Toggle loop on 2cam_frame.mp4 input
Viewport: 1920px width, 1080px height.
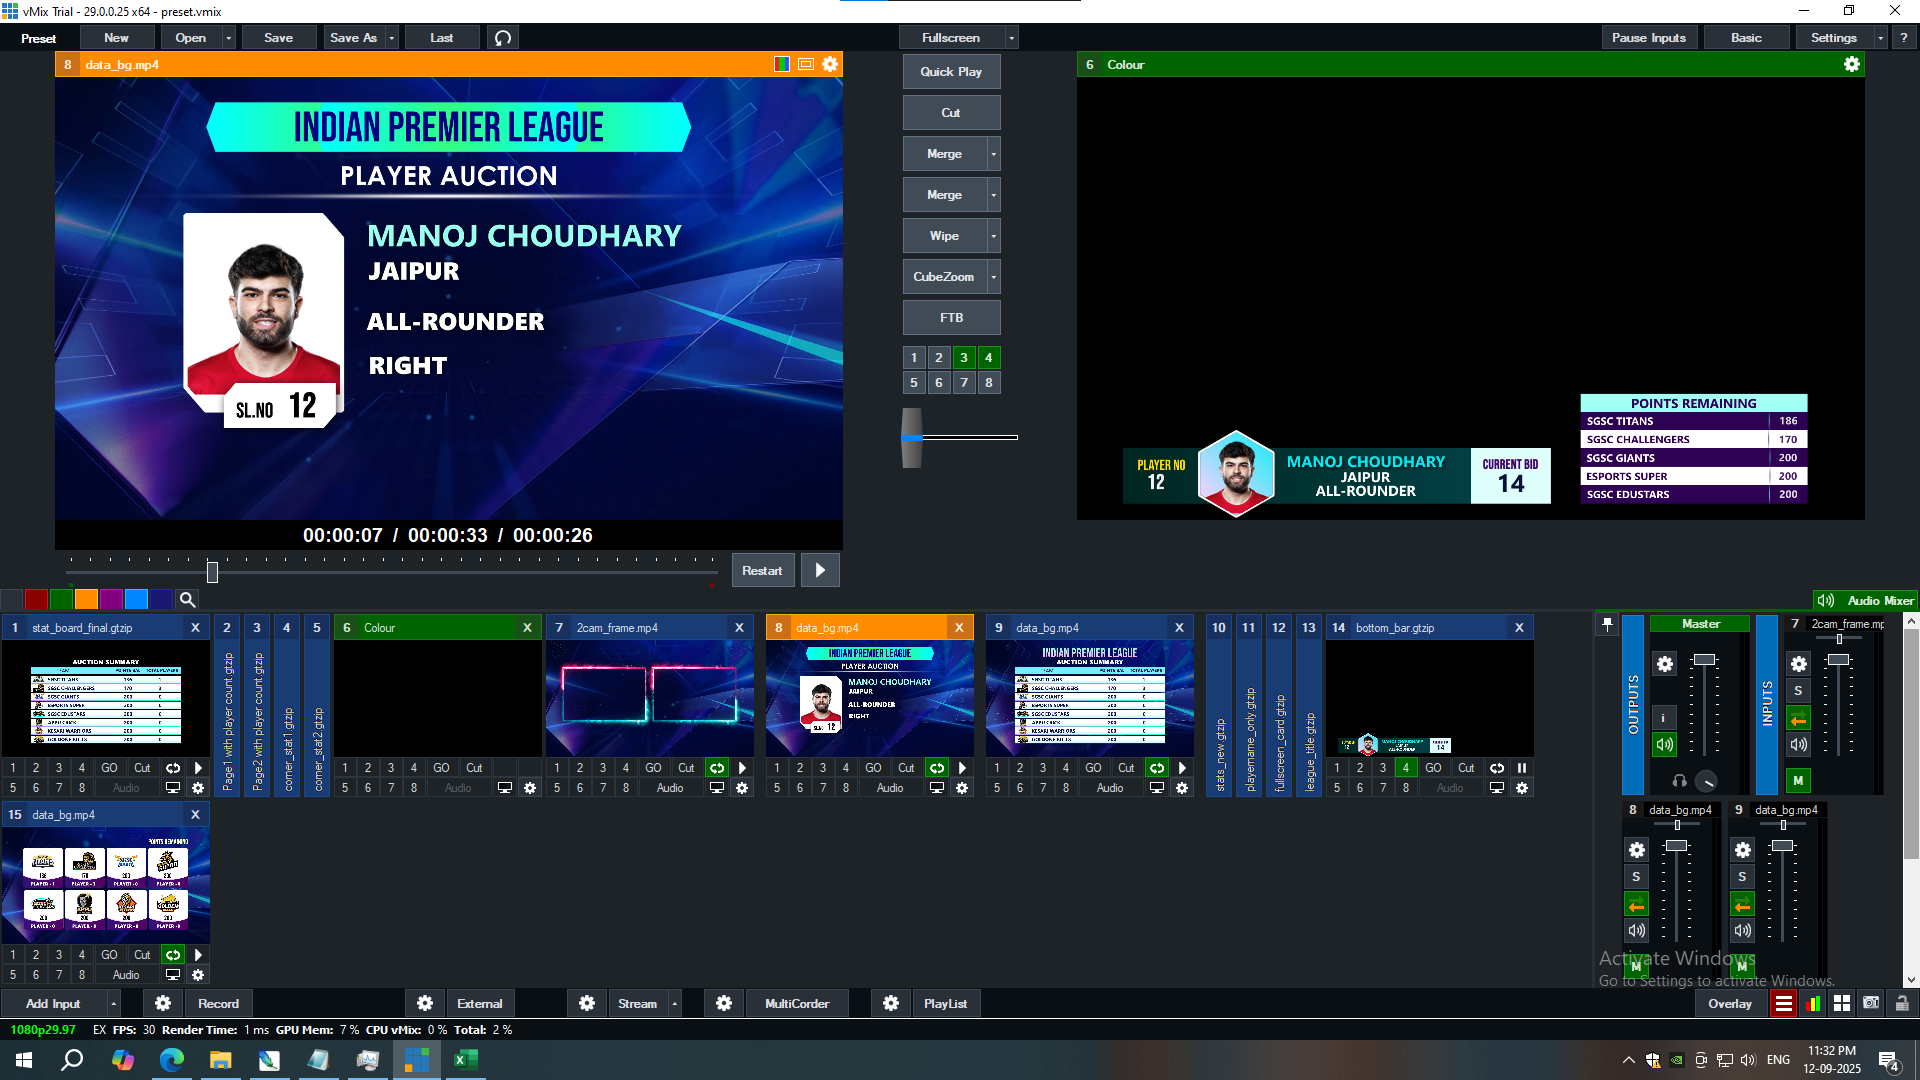pos(717,768)
